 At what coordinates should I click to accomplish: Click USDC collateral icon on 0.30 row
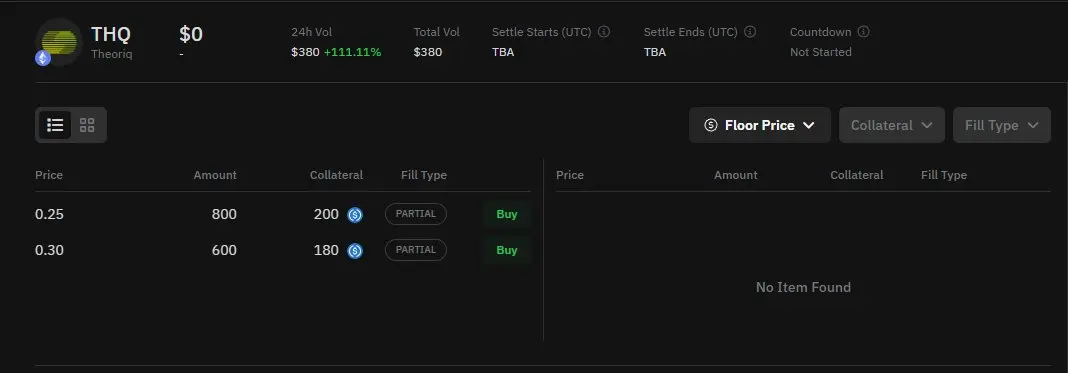(x=354, y=251)
